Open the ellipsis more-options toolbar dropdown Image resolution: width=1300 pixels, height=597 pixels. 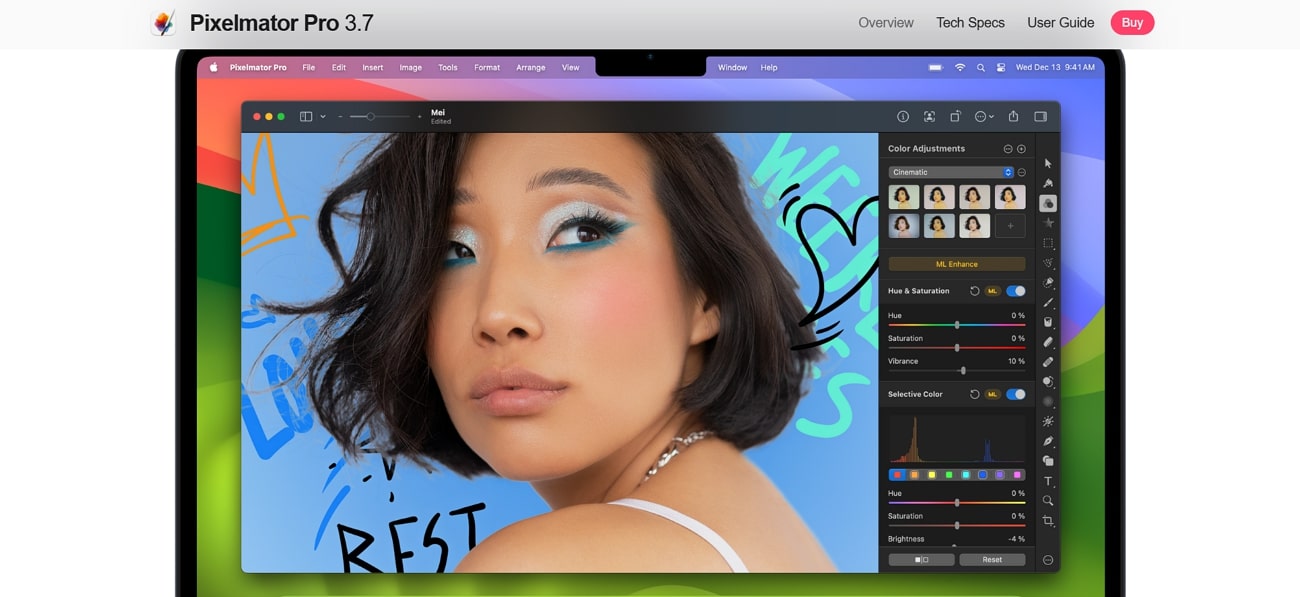[x=984, y=117]
